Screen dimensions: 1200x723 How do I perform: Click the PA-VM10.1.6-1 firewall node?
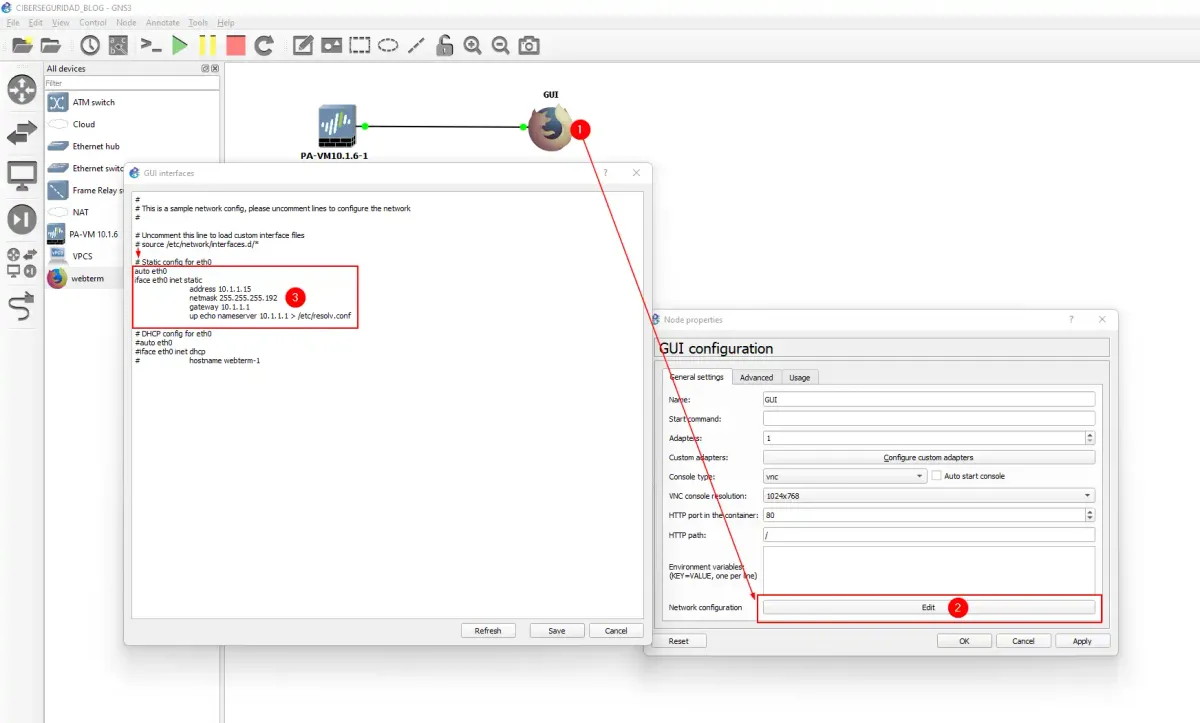(x=336, y=127)
